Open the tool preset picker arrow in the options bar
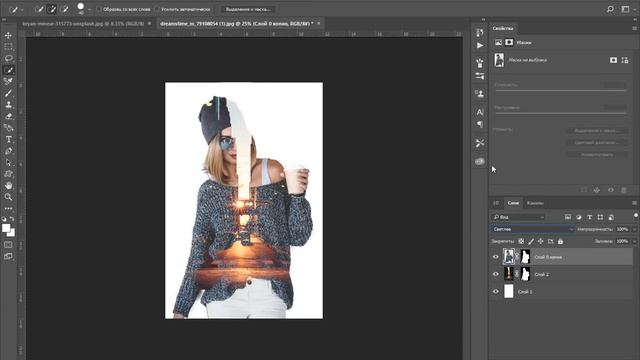This screenshot has height=360, width=640. click(x=22, y=9)
